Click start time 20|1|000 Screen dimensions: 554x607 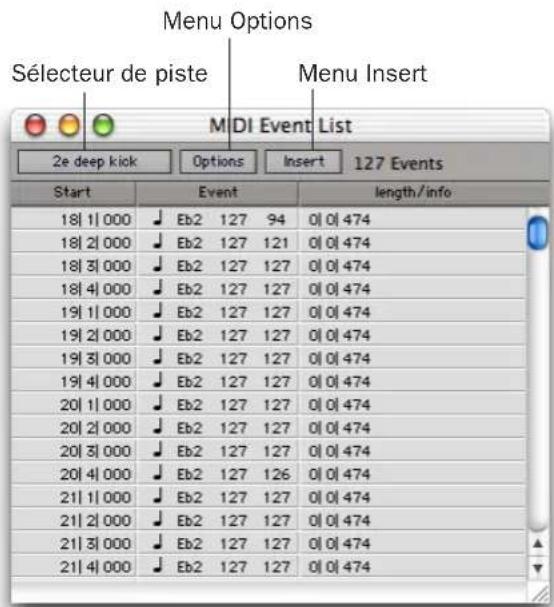click(x=96, y=405)
